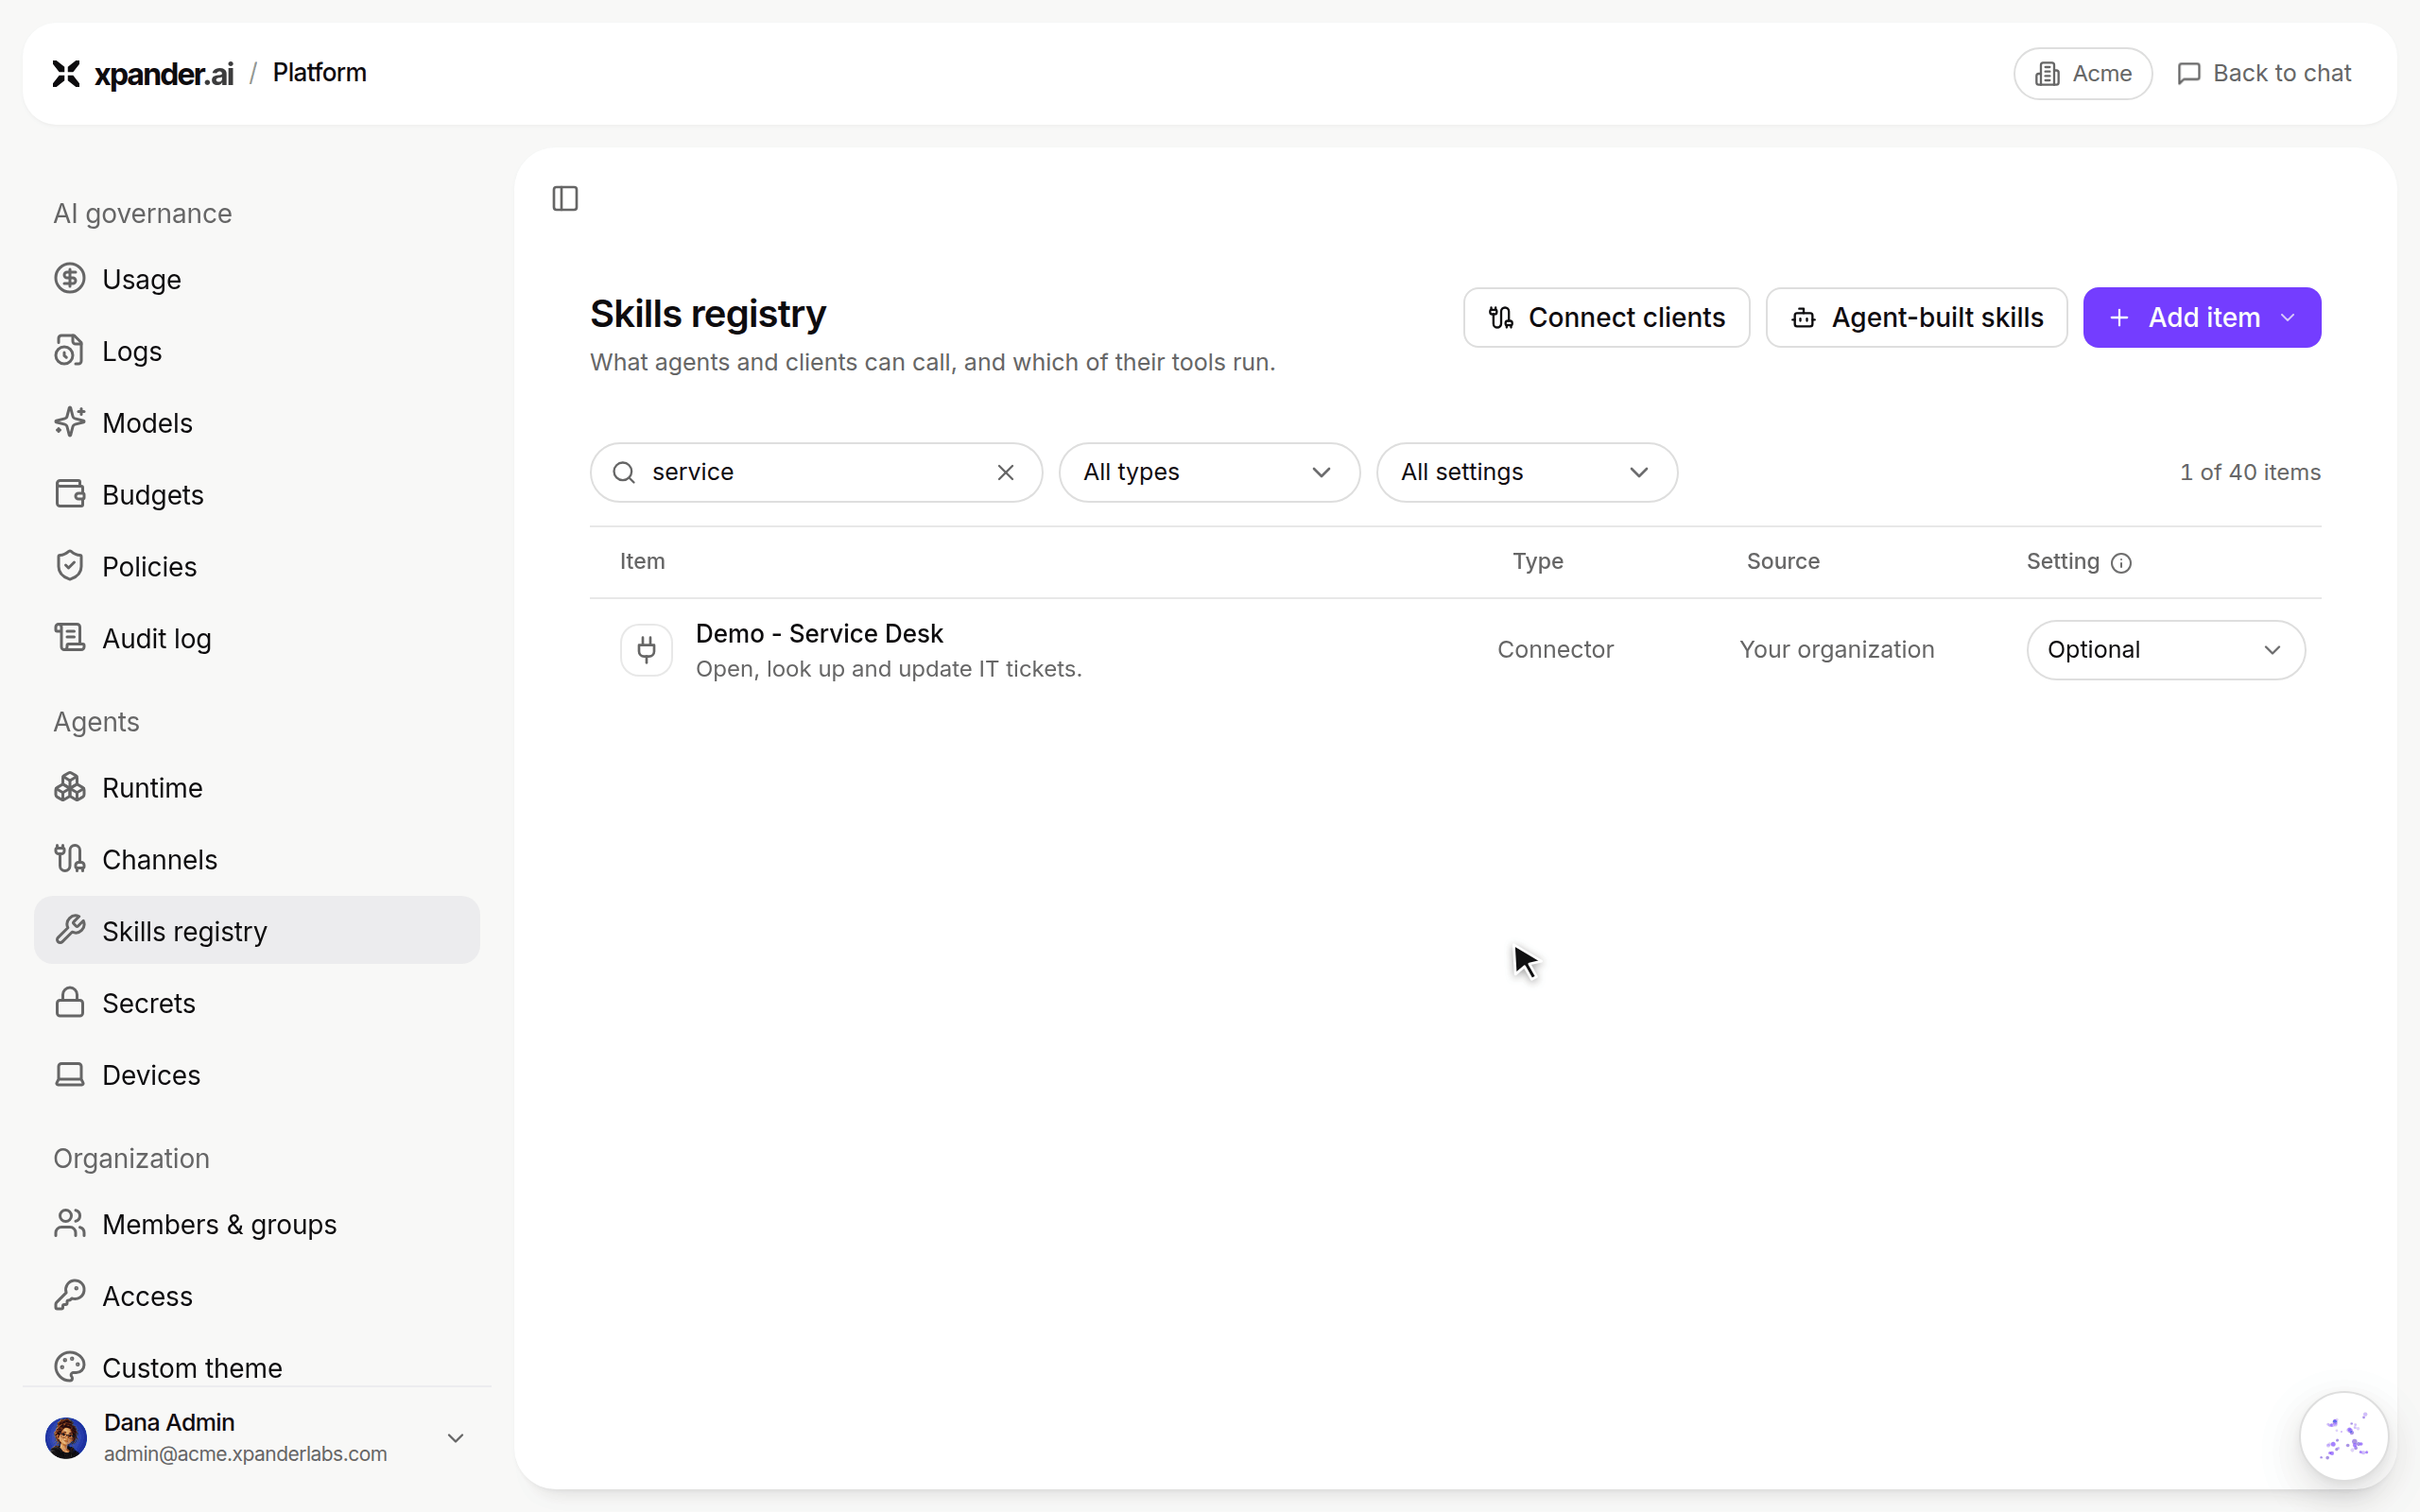The image size is (2420, 1512).
Task: Click the Members & groups icon
Action: click(x=69, y=1223)
